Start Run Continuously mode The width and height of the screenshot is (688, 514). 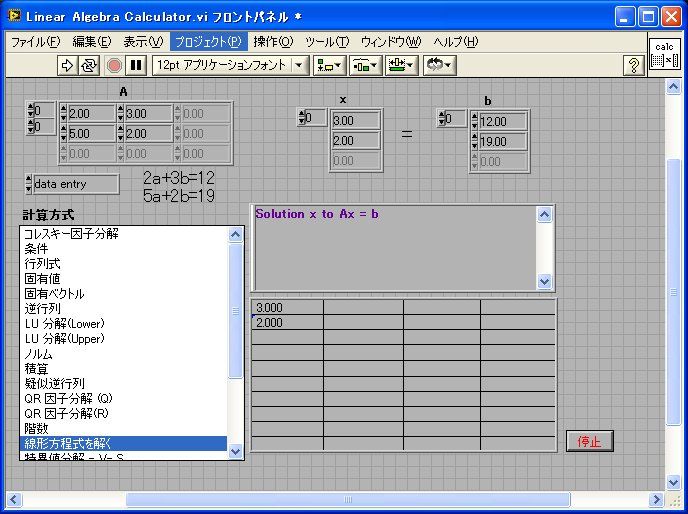tap(89, 65)
